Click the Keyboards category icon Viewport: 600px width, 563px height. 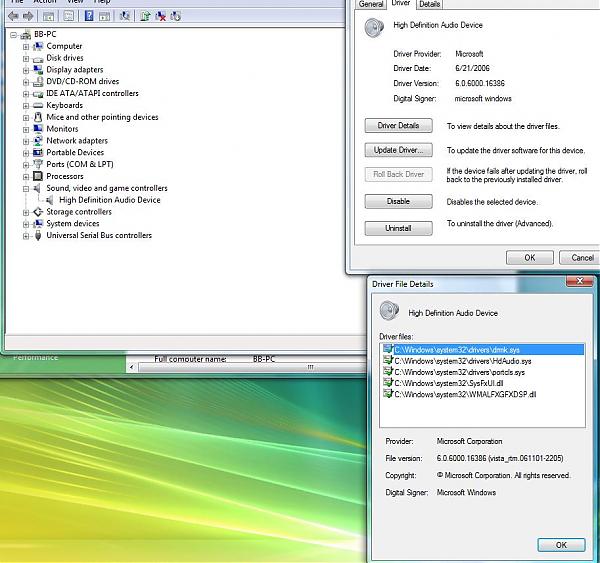[38, 105]
